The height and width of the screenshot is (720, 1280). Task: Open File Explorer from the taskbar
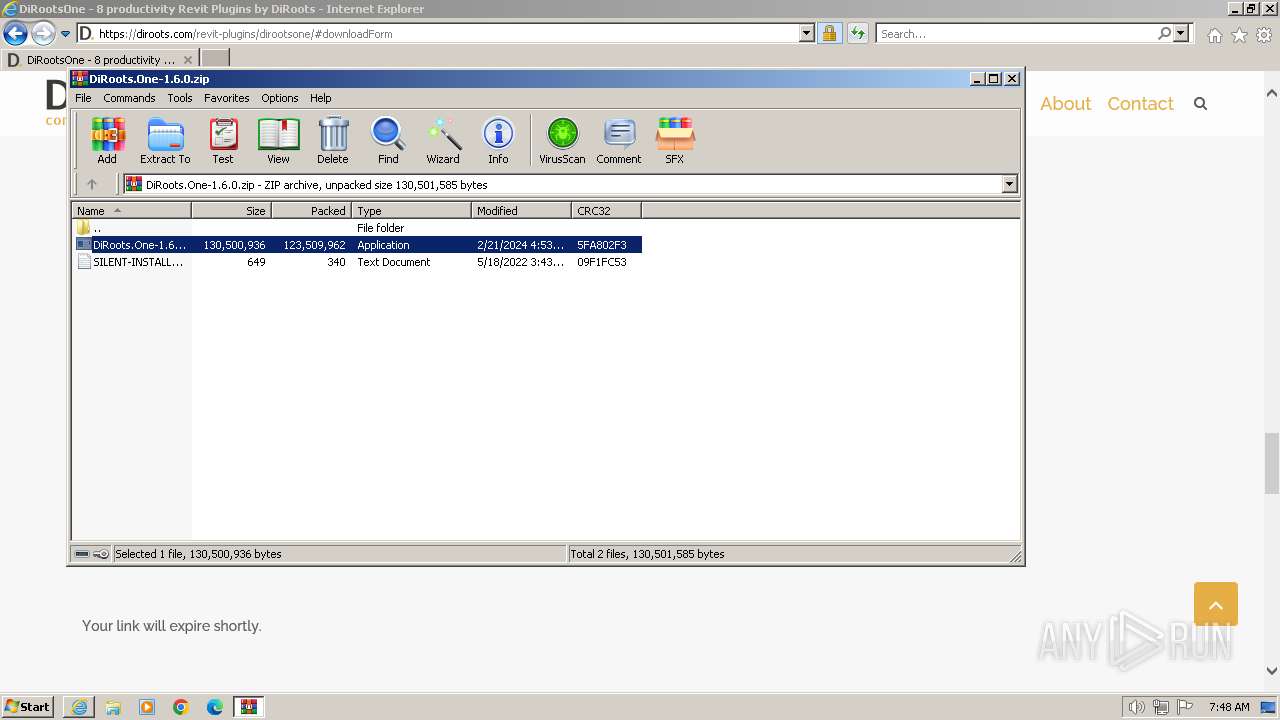(x=113, y=707)
